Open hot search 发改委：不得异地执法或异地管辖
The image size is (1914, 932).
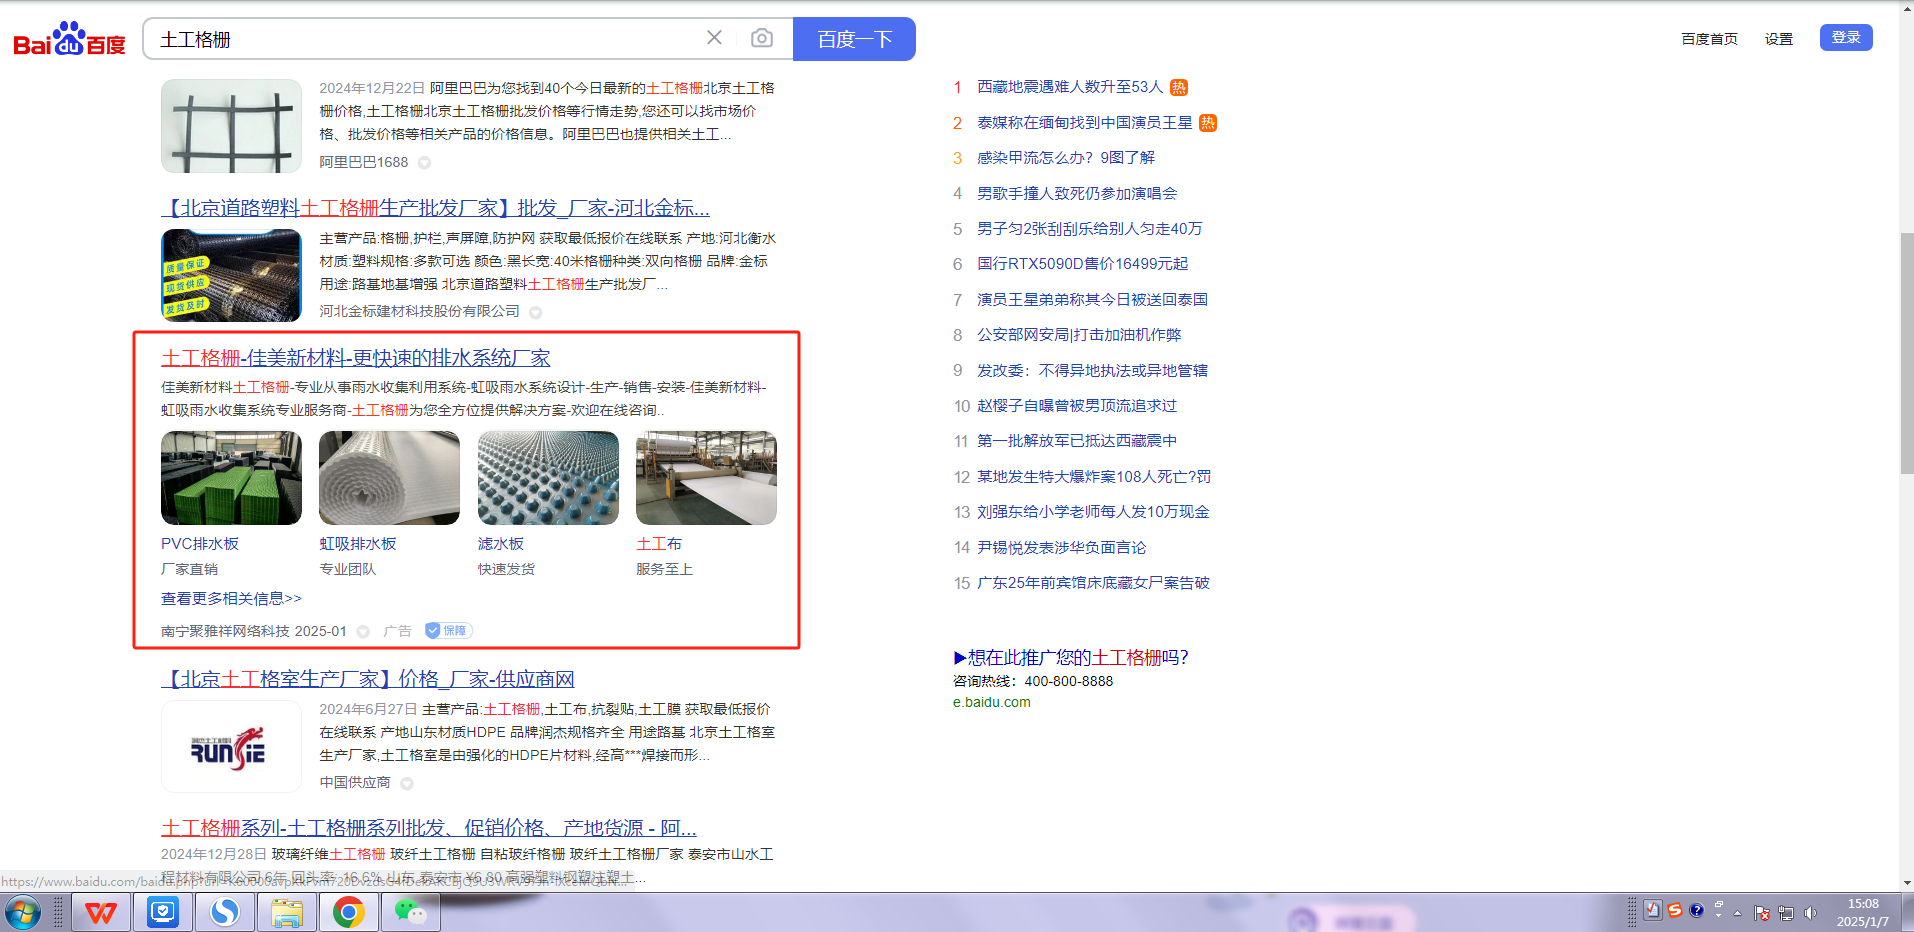(1092, 371)
